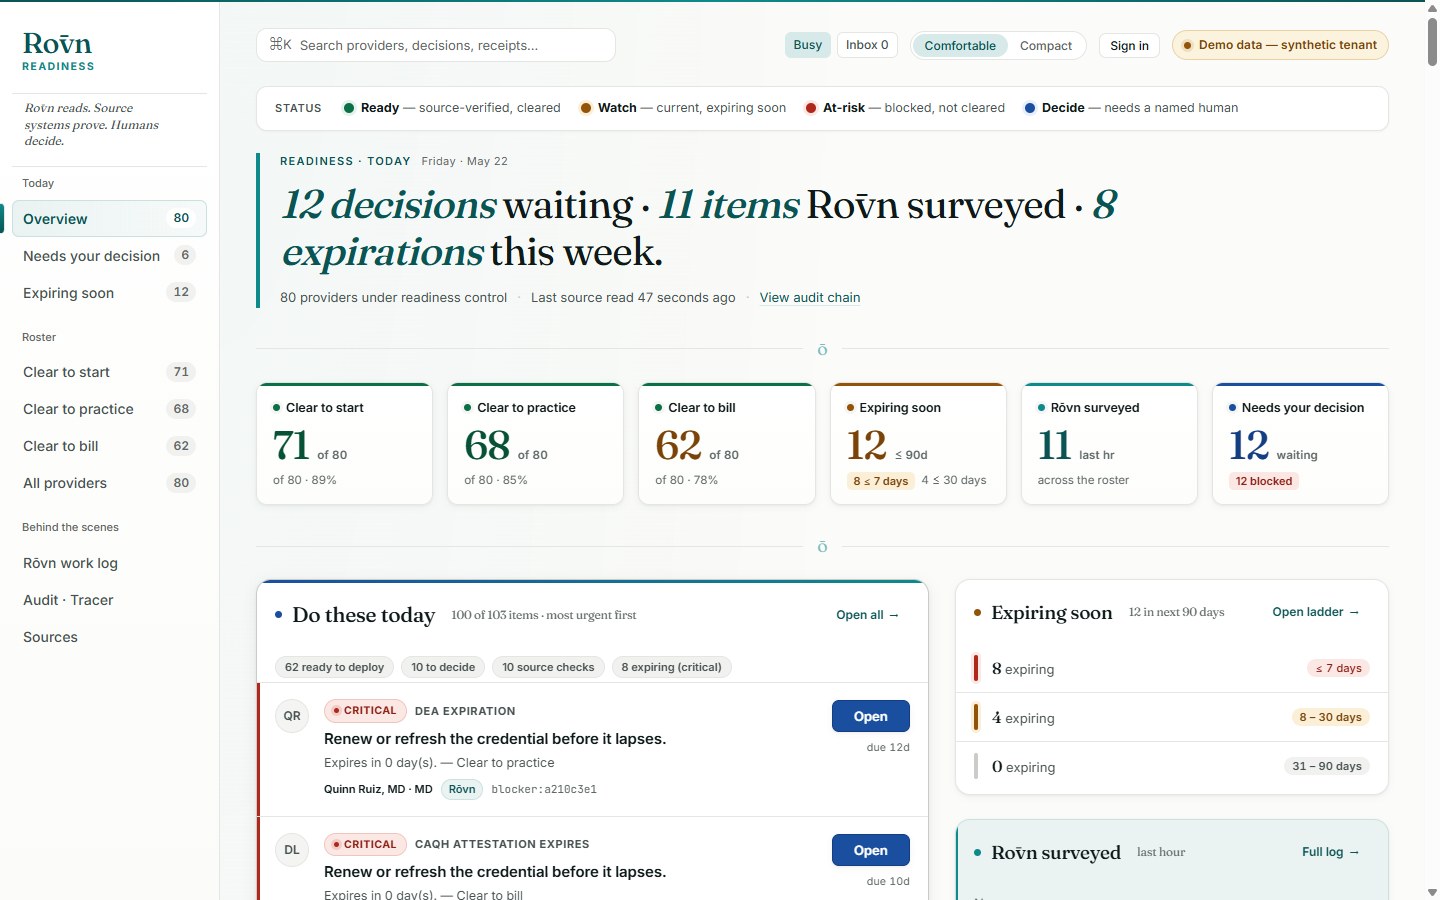Click the Rovn tag next to Quinn Ruiz

pos(462,790)
